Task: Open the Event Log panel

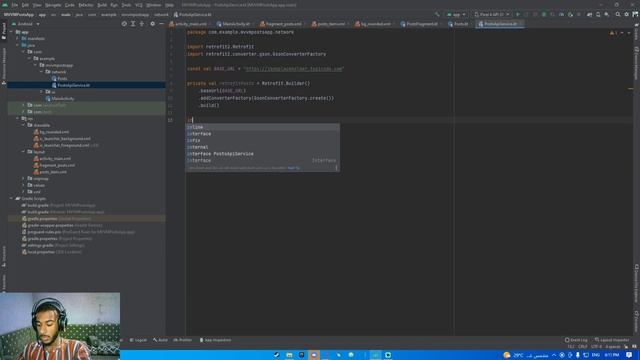Action: (x=576, y=340)
